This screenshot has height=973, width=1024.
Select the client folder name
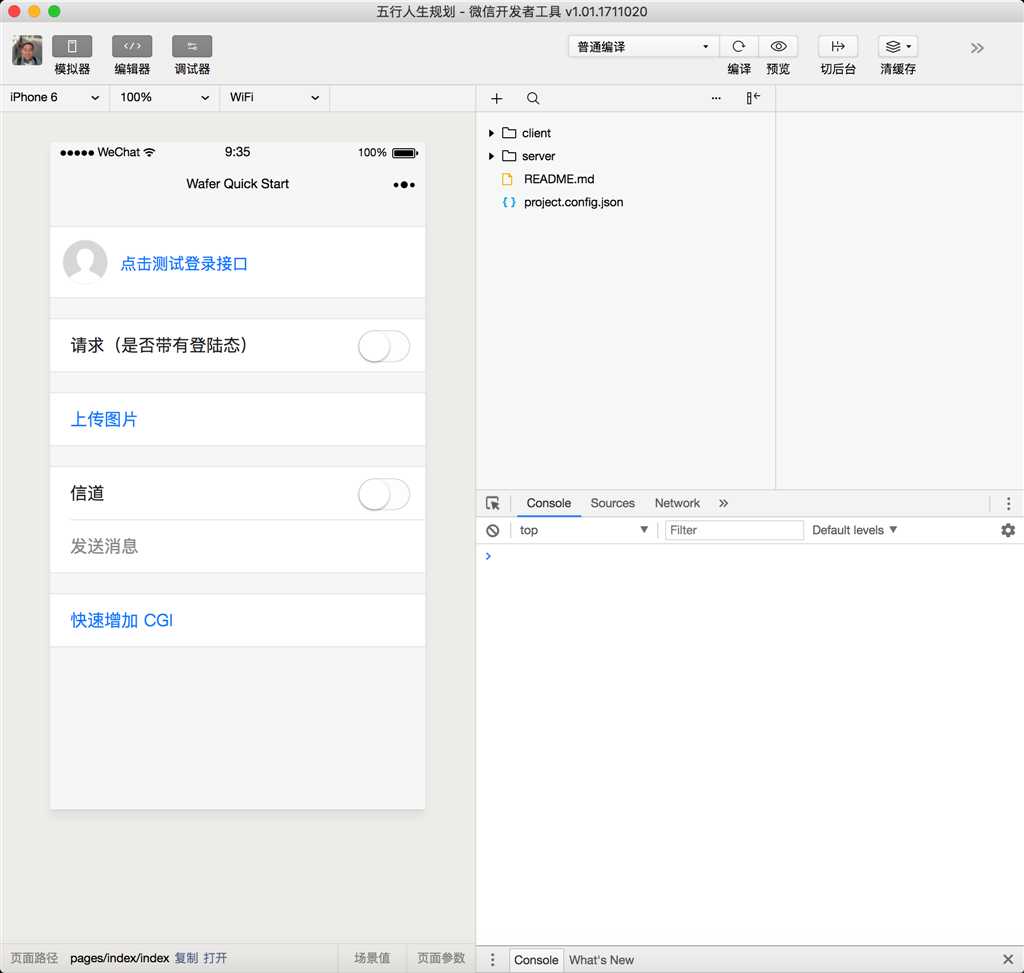(x=536, y=133)
